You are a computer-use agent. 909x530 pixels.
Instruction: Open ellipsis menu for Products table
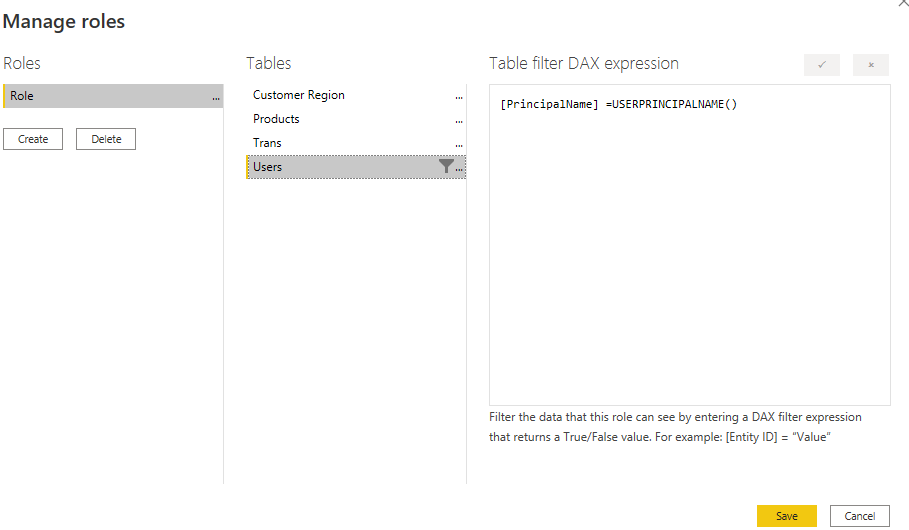tap(459, 121)
